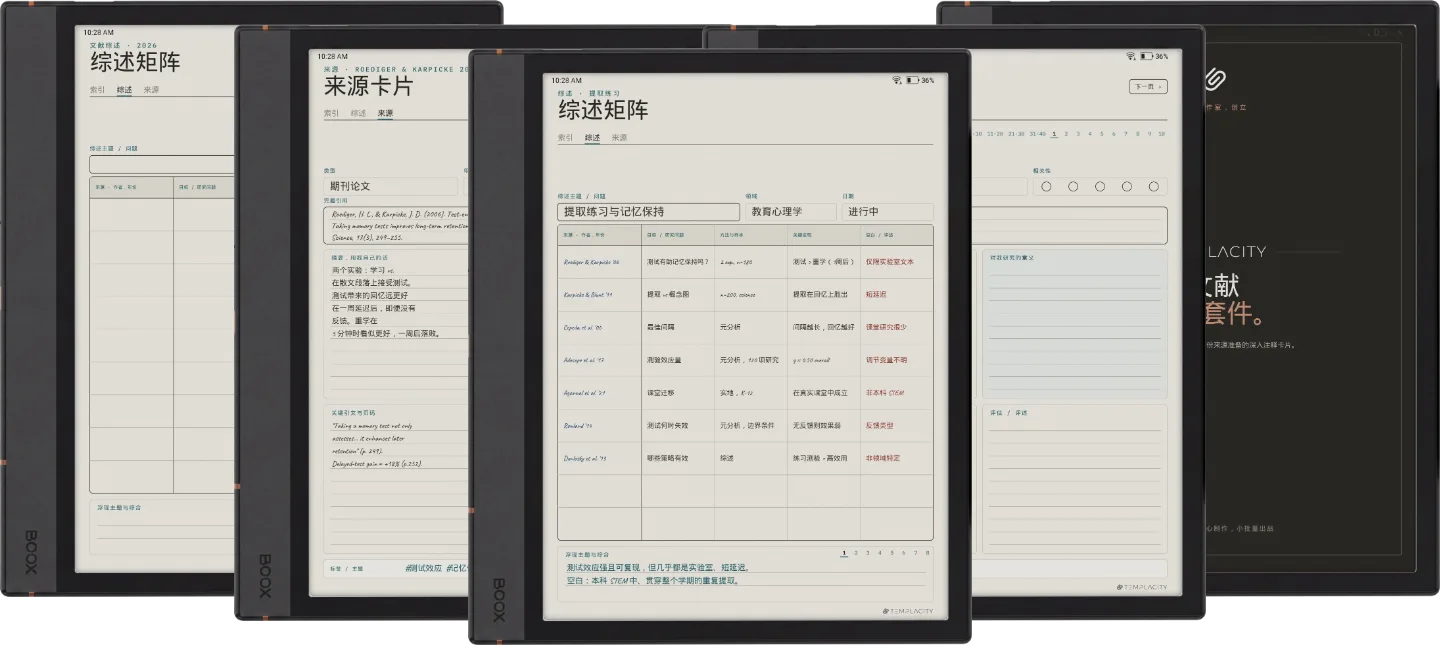Tap the battery icon showing 36% on center tablet
Viewport: 1440px width, 646px height.
[913, 80]
